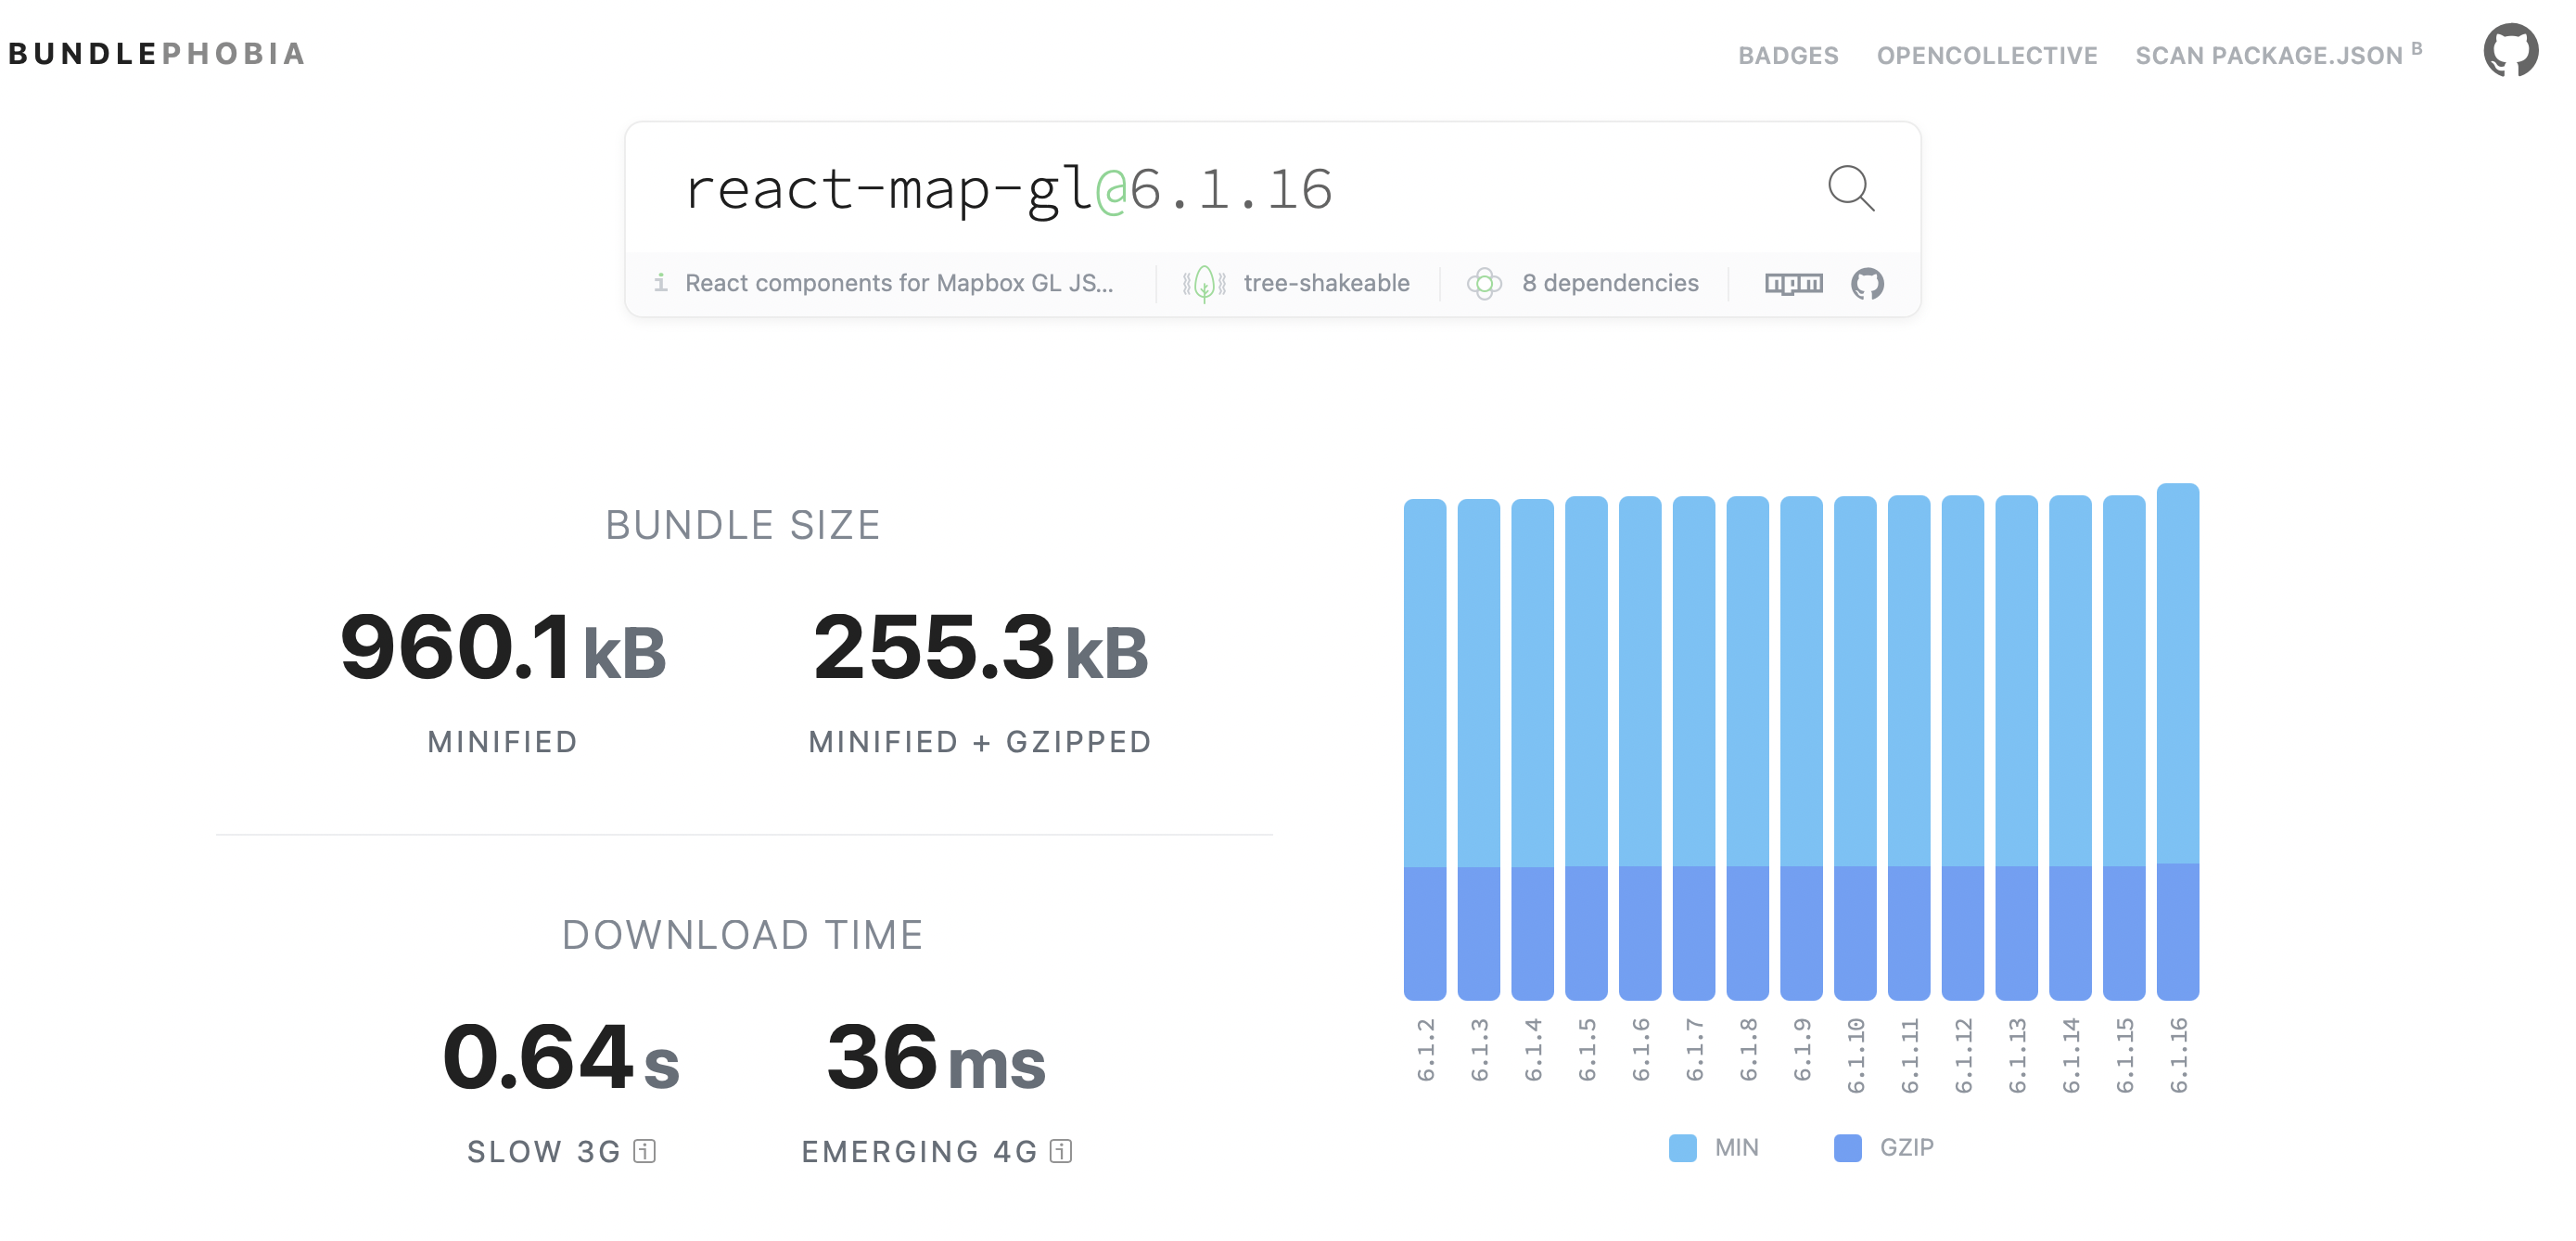Viewport: 2576px width, 1241px height.
Task: Click the 8 dependencies label
Action: tap(1610, 284)
